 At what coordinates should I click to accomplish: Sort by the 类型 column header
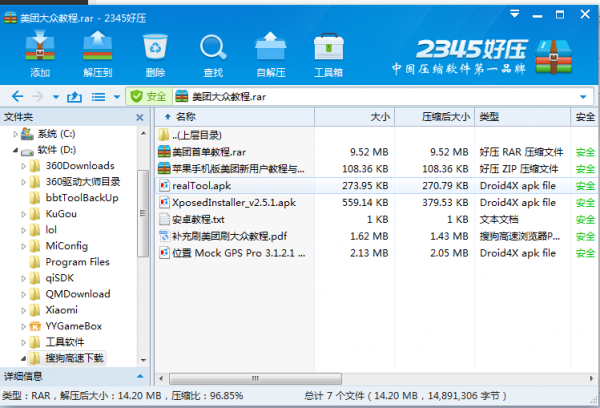[522, 117]
